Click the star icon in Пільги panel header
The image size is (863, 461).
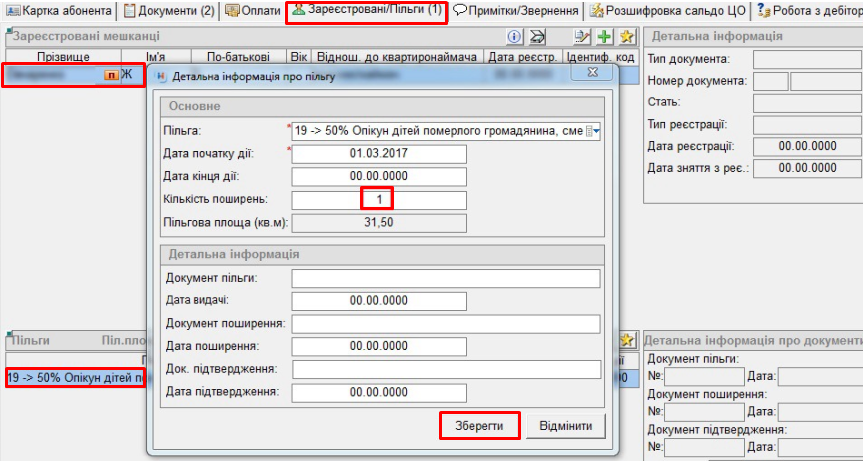click(x=627, y=341)
